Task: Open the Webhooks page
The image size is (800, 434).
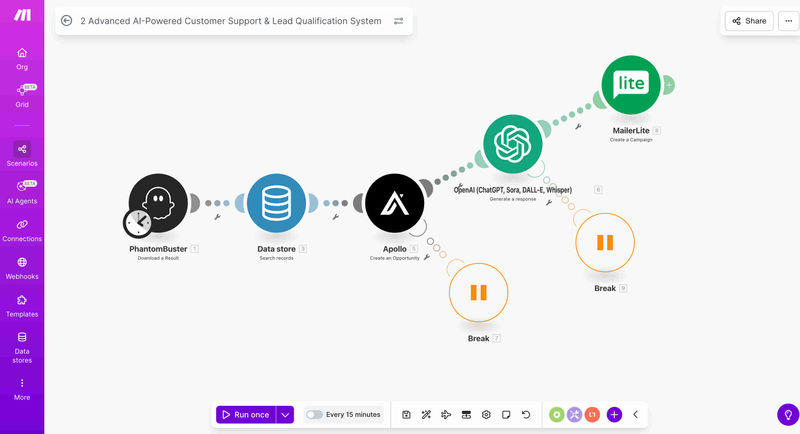Action: click(x=22, y=268)
